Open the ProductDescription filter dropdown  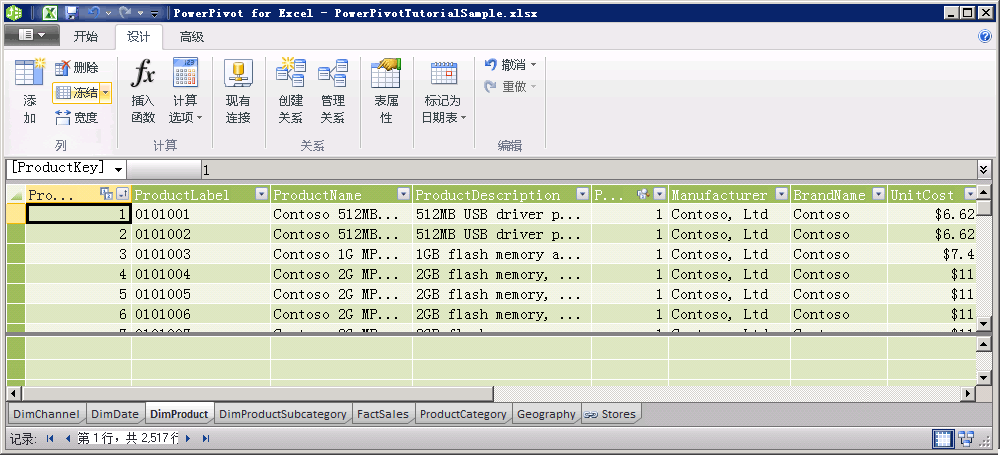[582, 195]
